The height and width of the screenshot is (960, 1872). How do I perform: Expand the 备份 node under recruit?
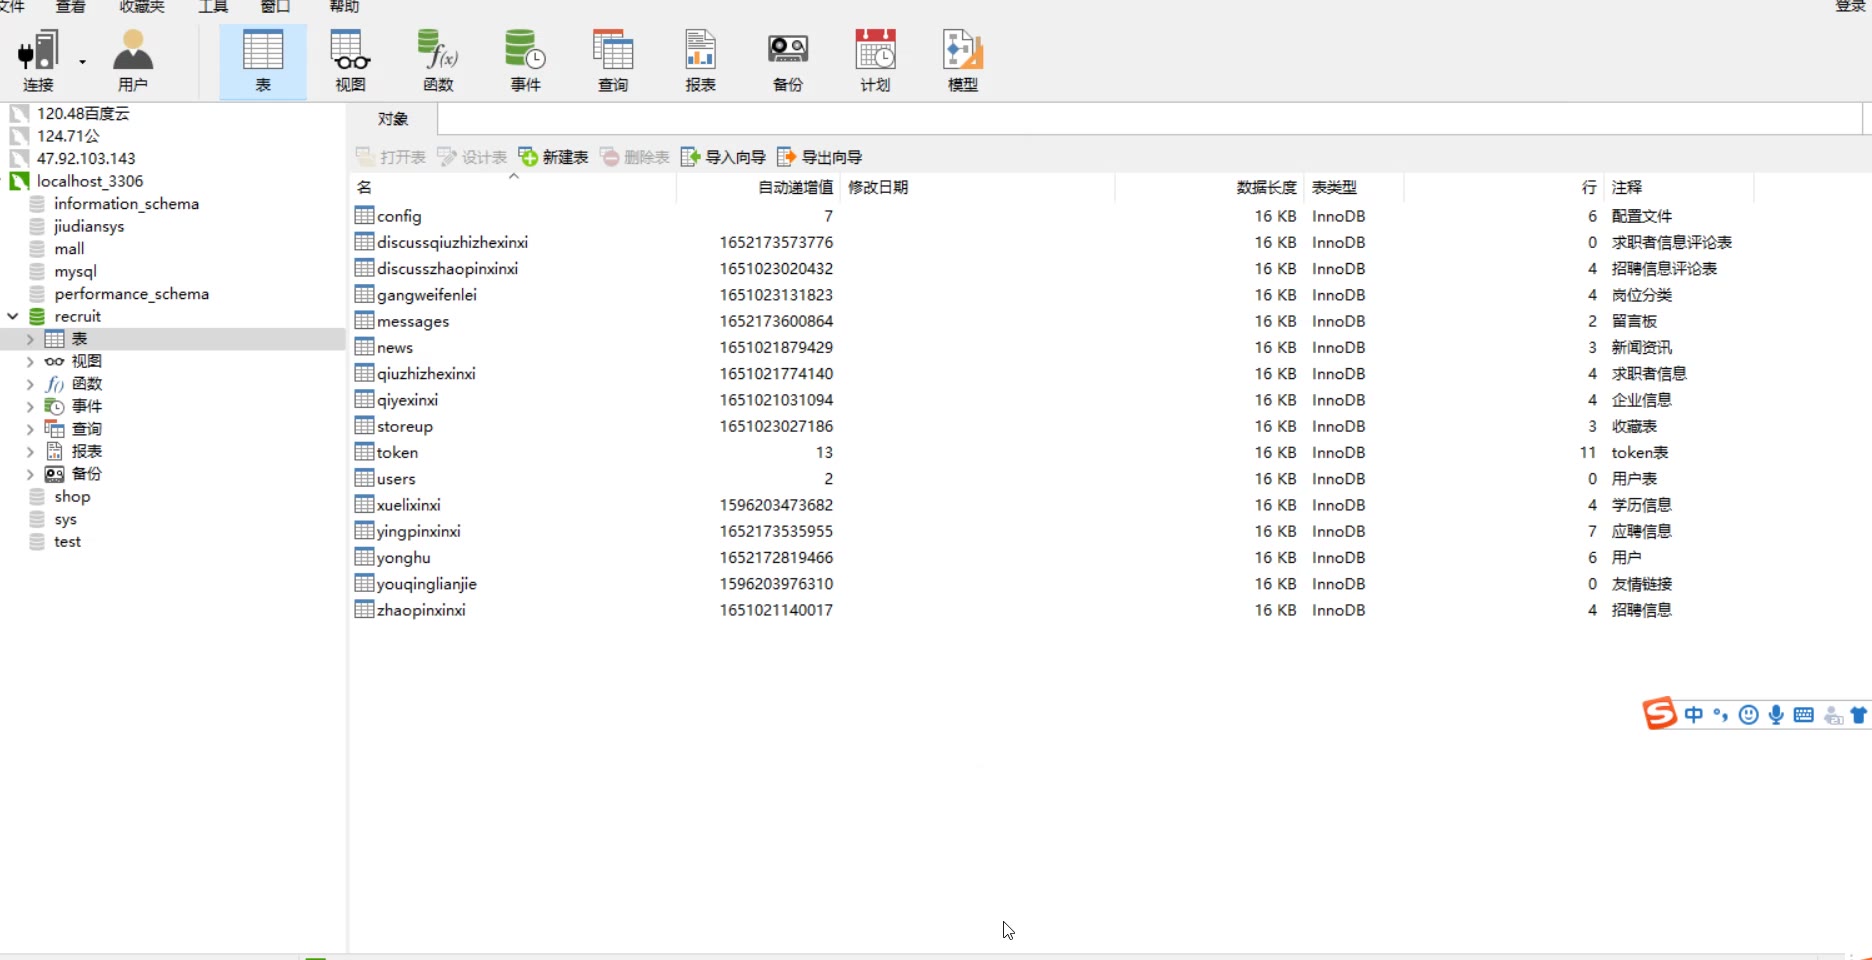click(30, 474)
